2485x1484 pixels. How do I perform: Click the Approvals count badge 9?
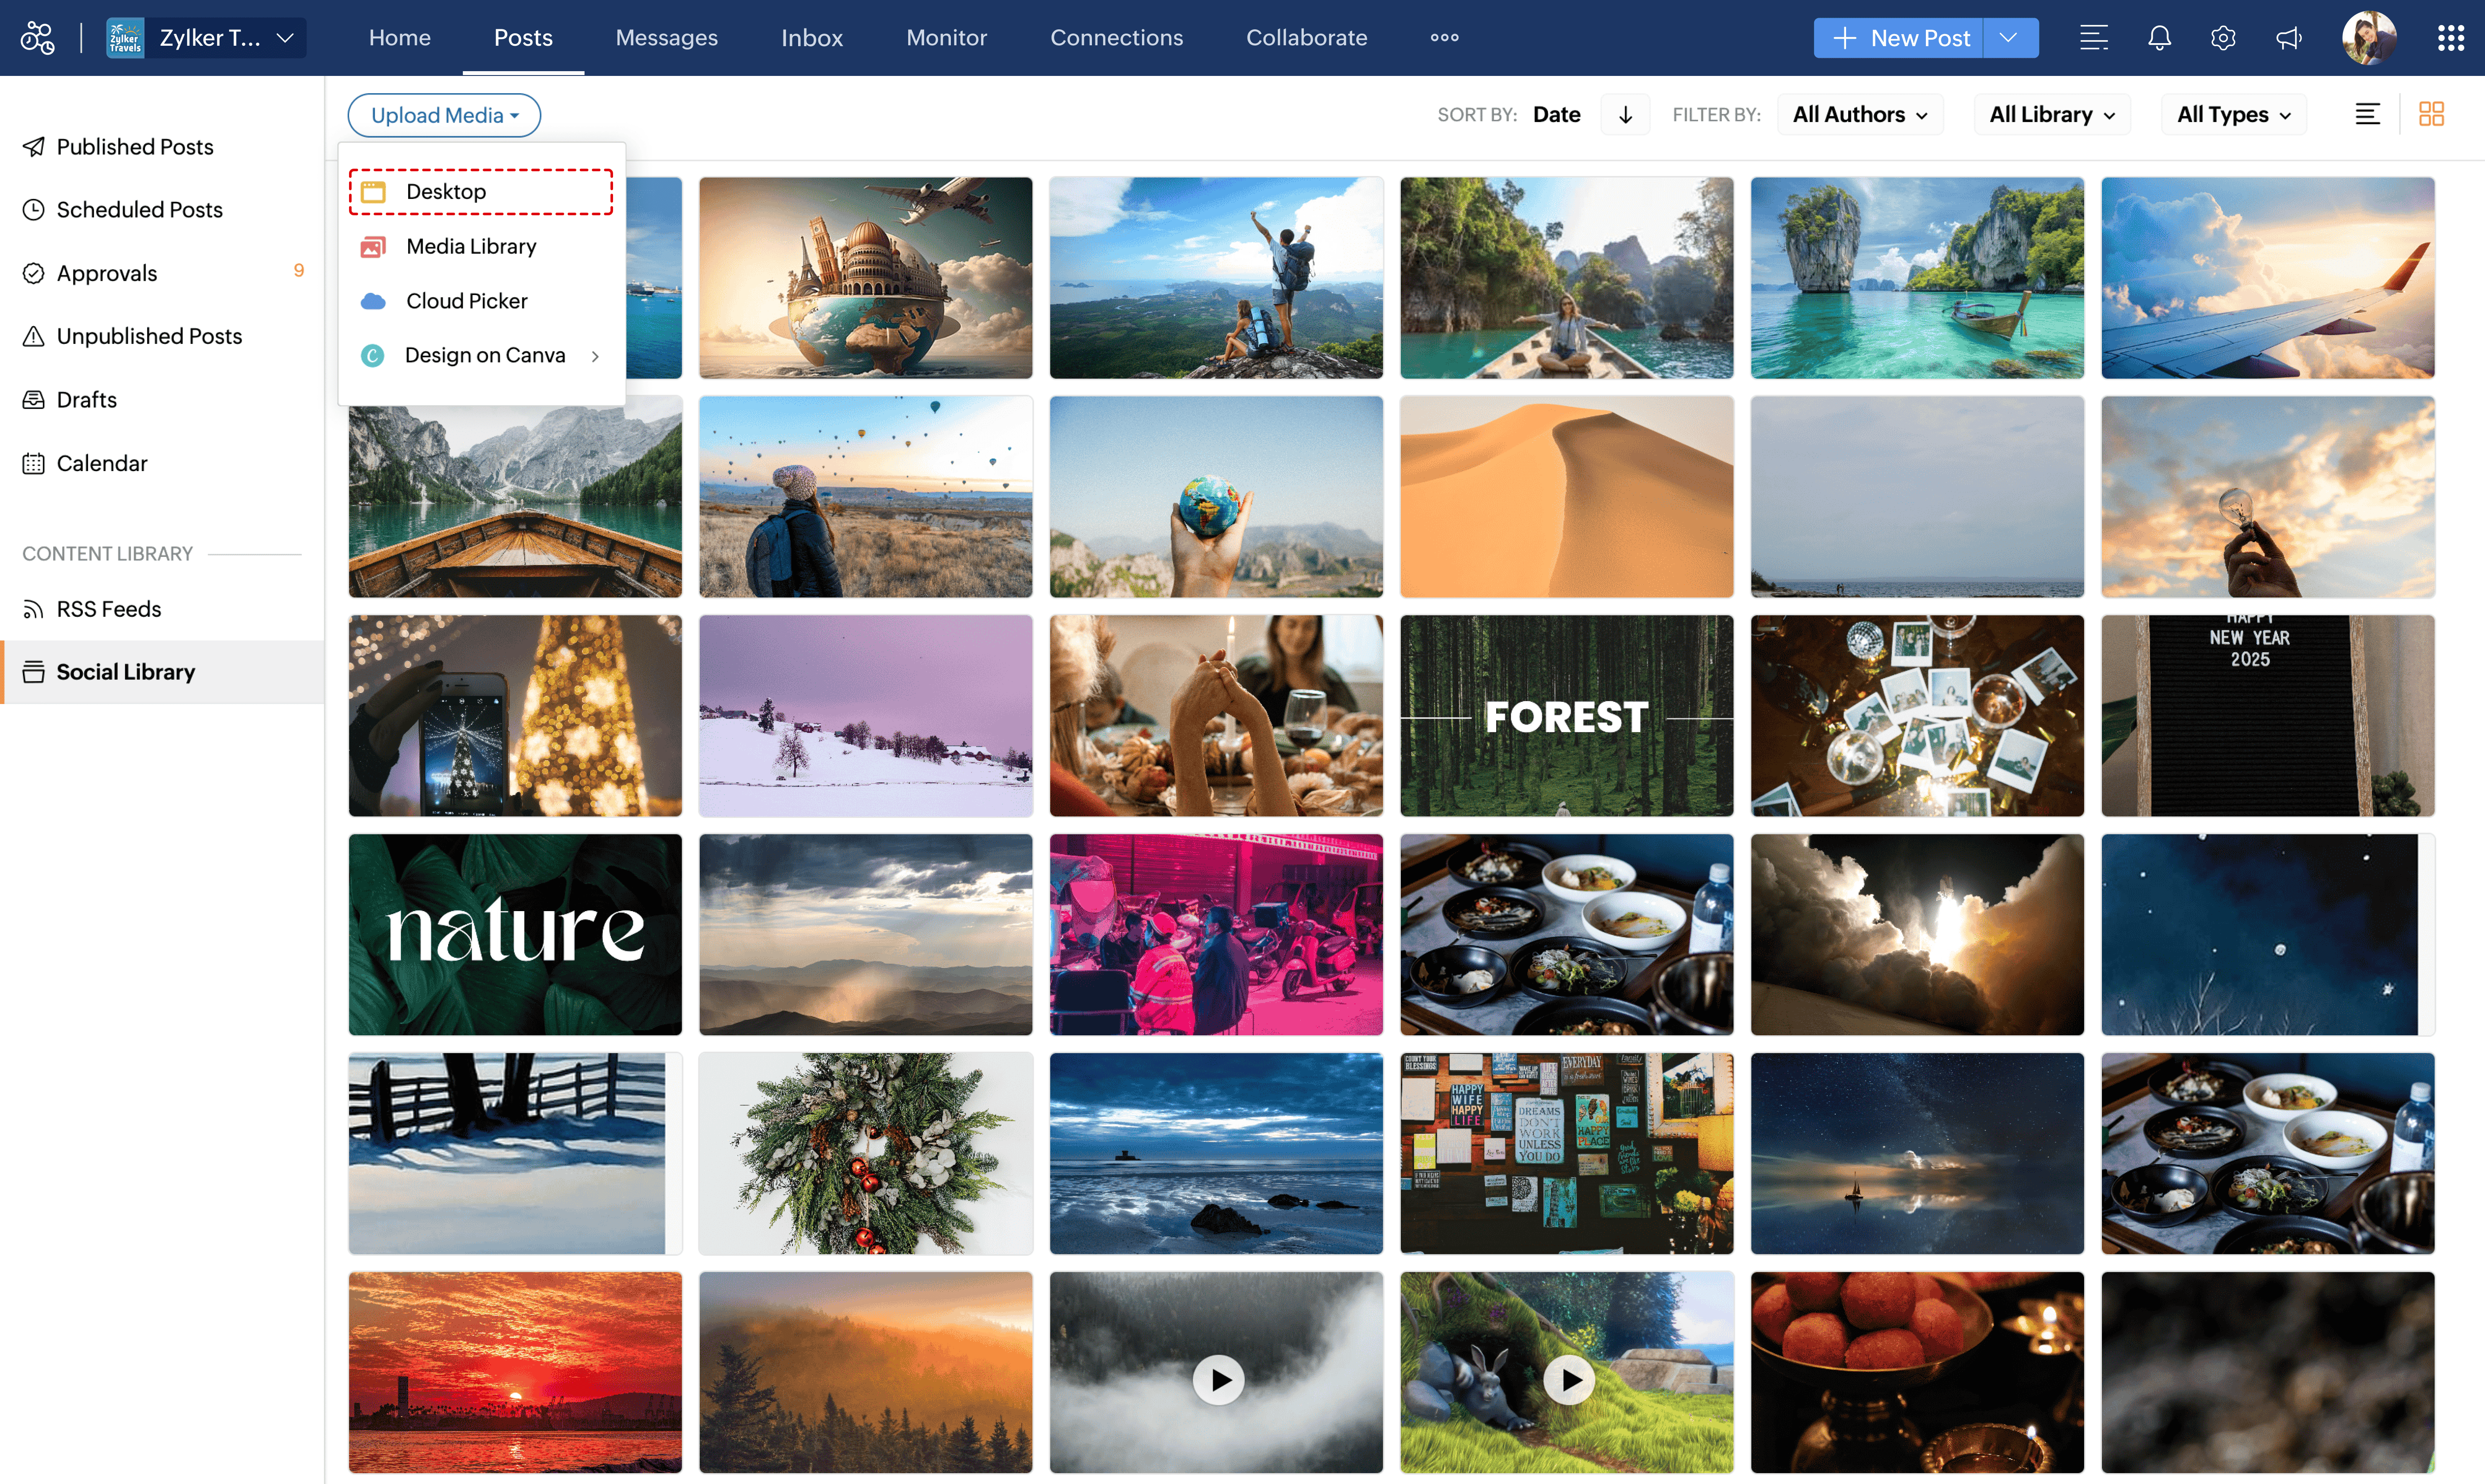tap(298, 271)
